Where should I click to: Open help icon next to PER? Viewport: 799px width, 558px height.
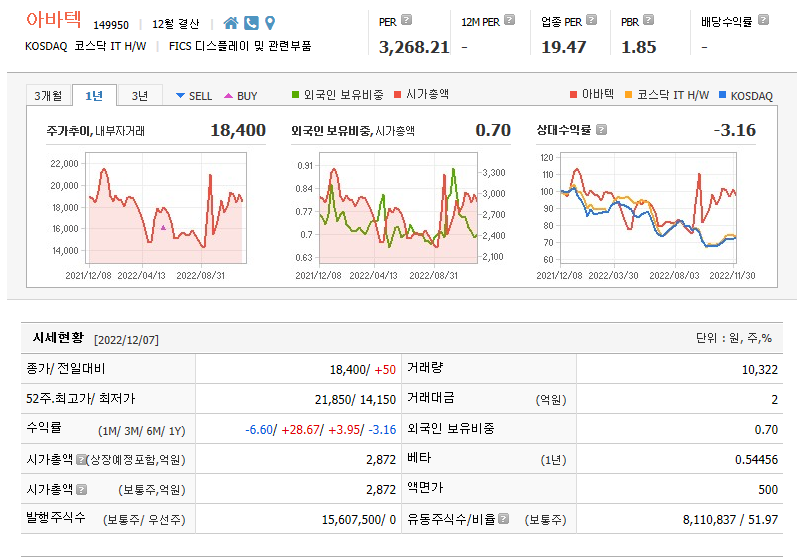point(406,20)
